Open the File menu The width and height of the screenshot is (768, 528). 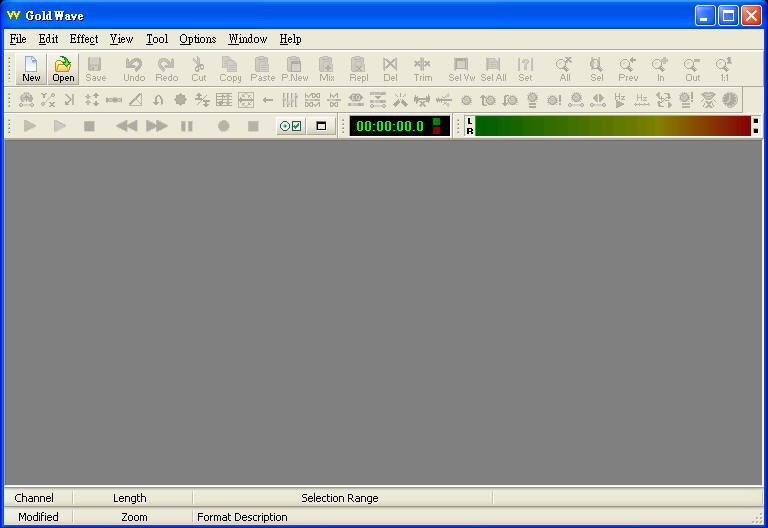coord(18,39)
